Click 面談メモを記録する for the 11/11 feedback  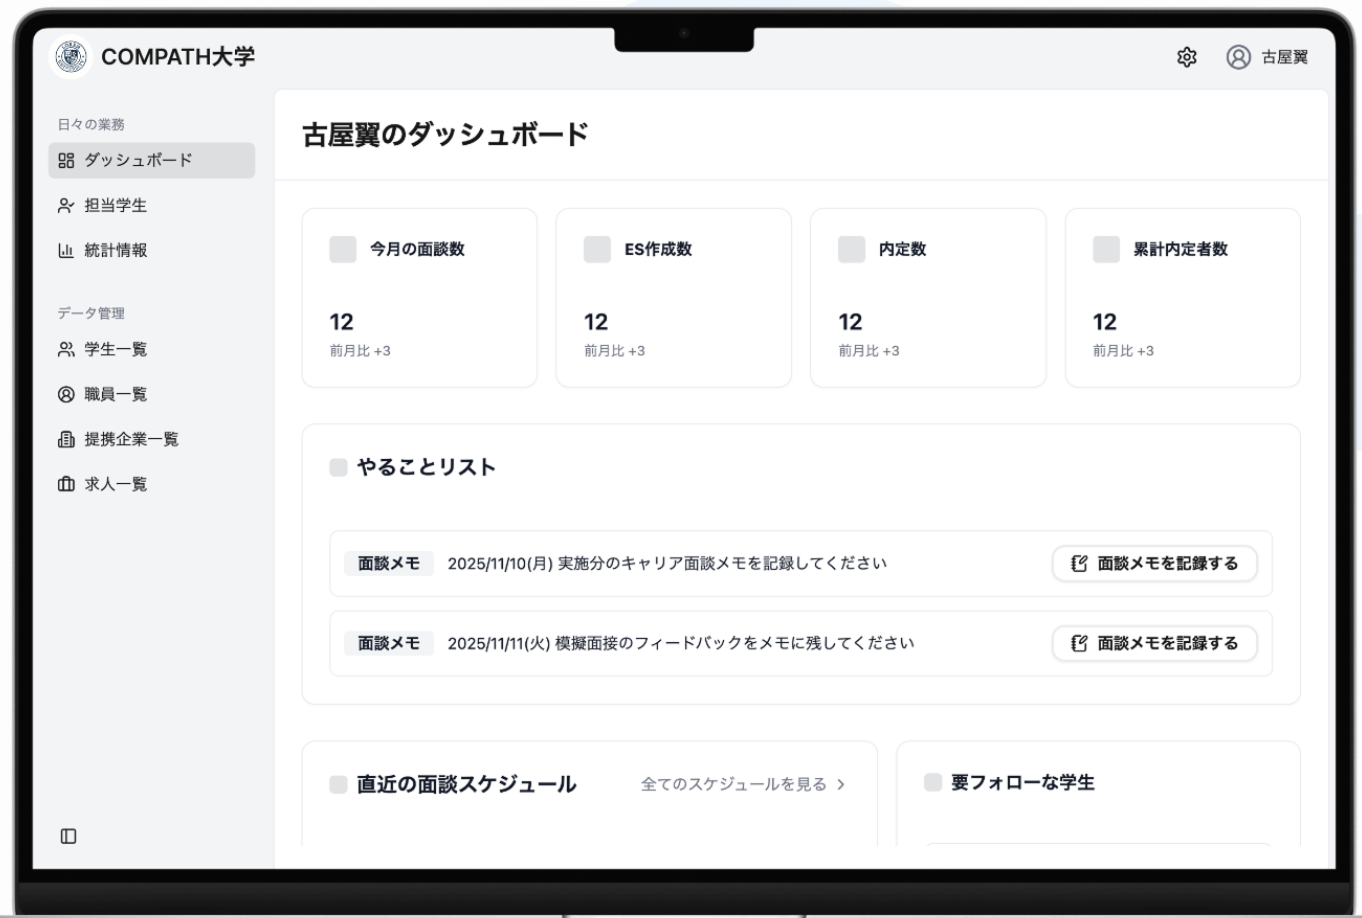pyautogui.click(x=1153, y=644)
